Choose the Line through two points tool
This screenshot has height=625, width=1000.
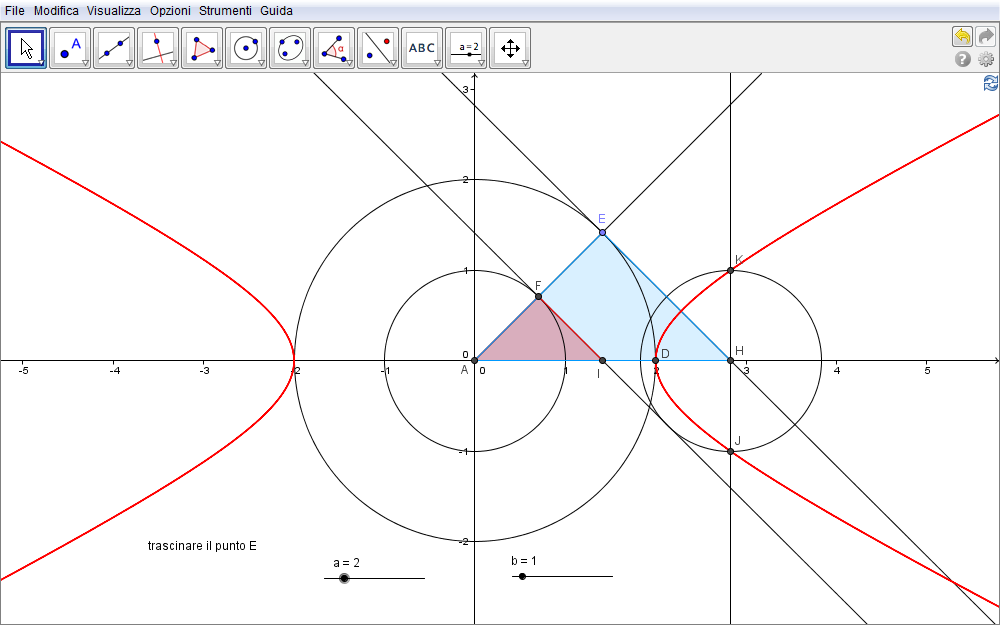click(x=114, y=47)
